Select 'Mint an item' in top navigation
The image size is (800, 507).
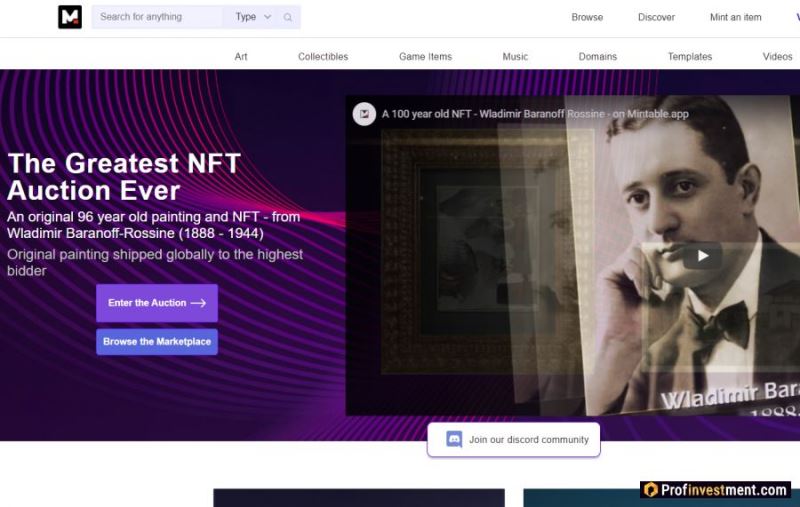pos(735,17)
